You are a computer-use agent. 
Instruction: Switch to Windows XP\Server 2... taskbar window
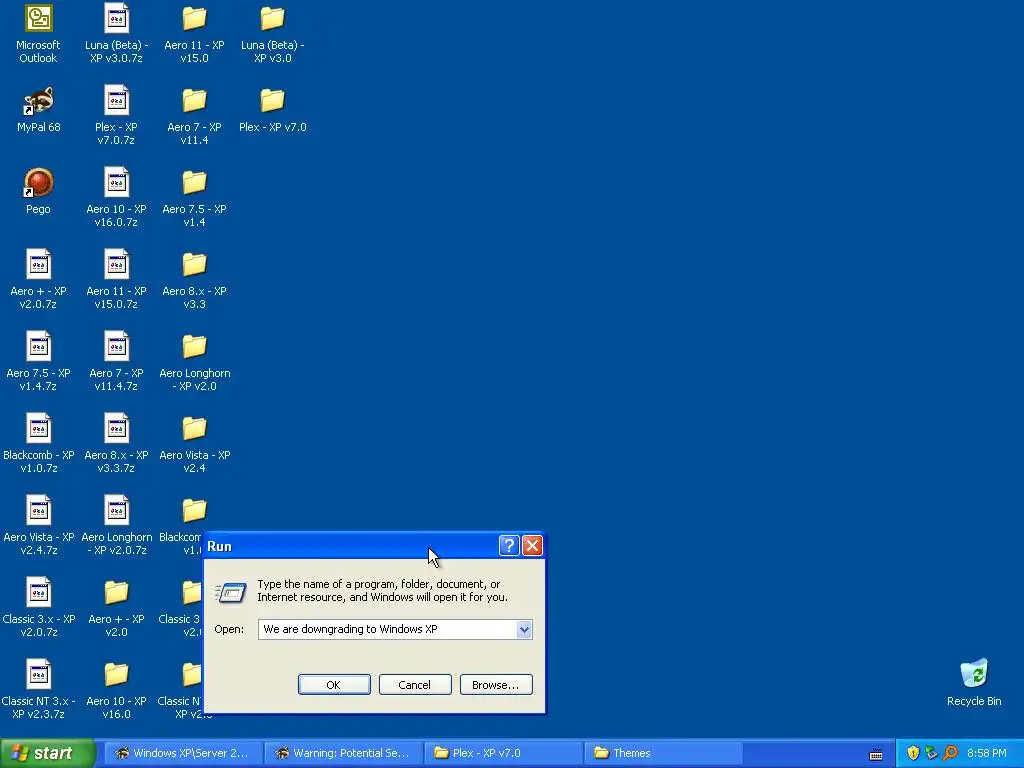[x=183, y=753]
